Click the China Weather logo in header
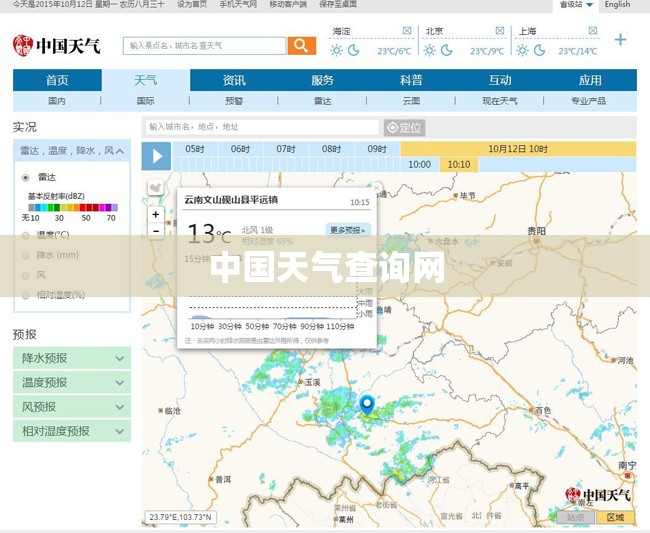This screenshot has width=650, height=533. [56, 46]
